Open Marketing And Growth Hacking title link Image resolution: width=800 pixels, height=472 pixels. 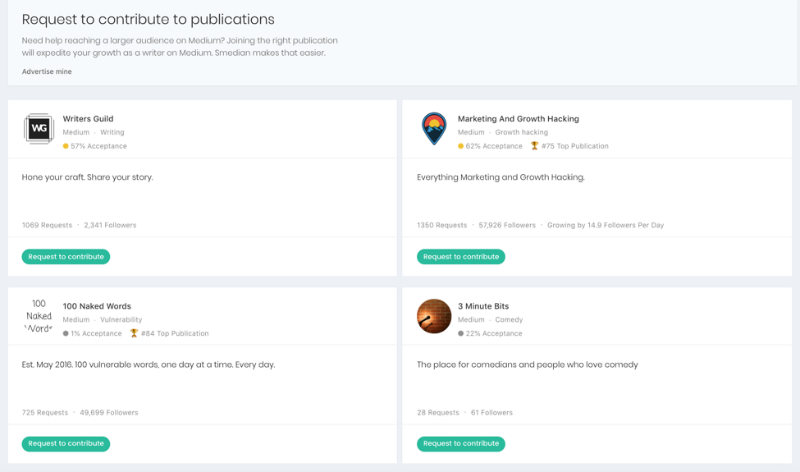click(518, 119)
